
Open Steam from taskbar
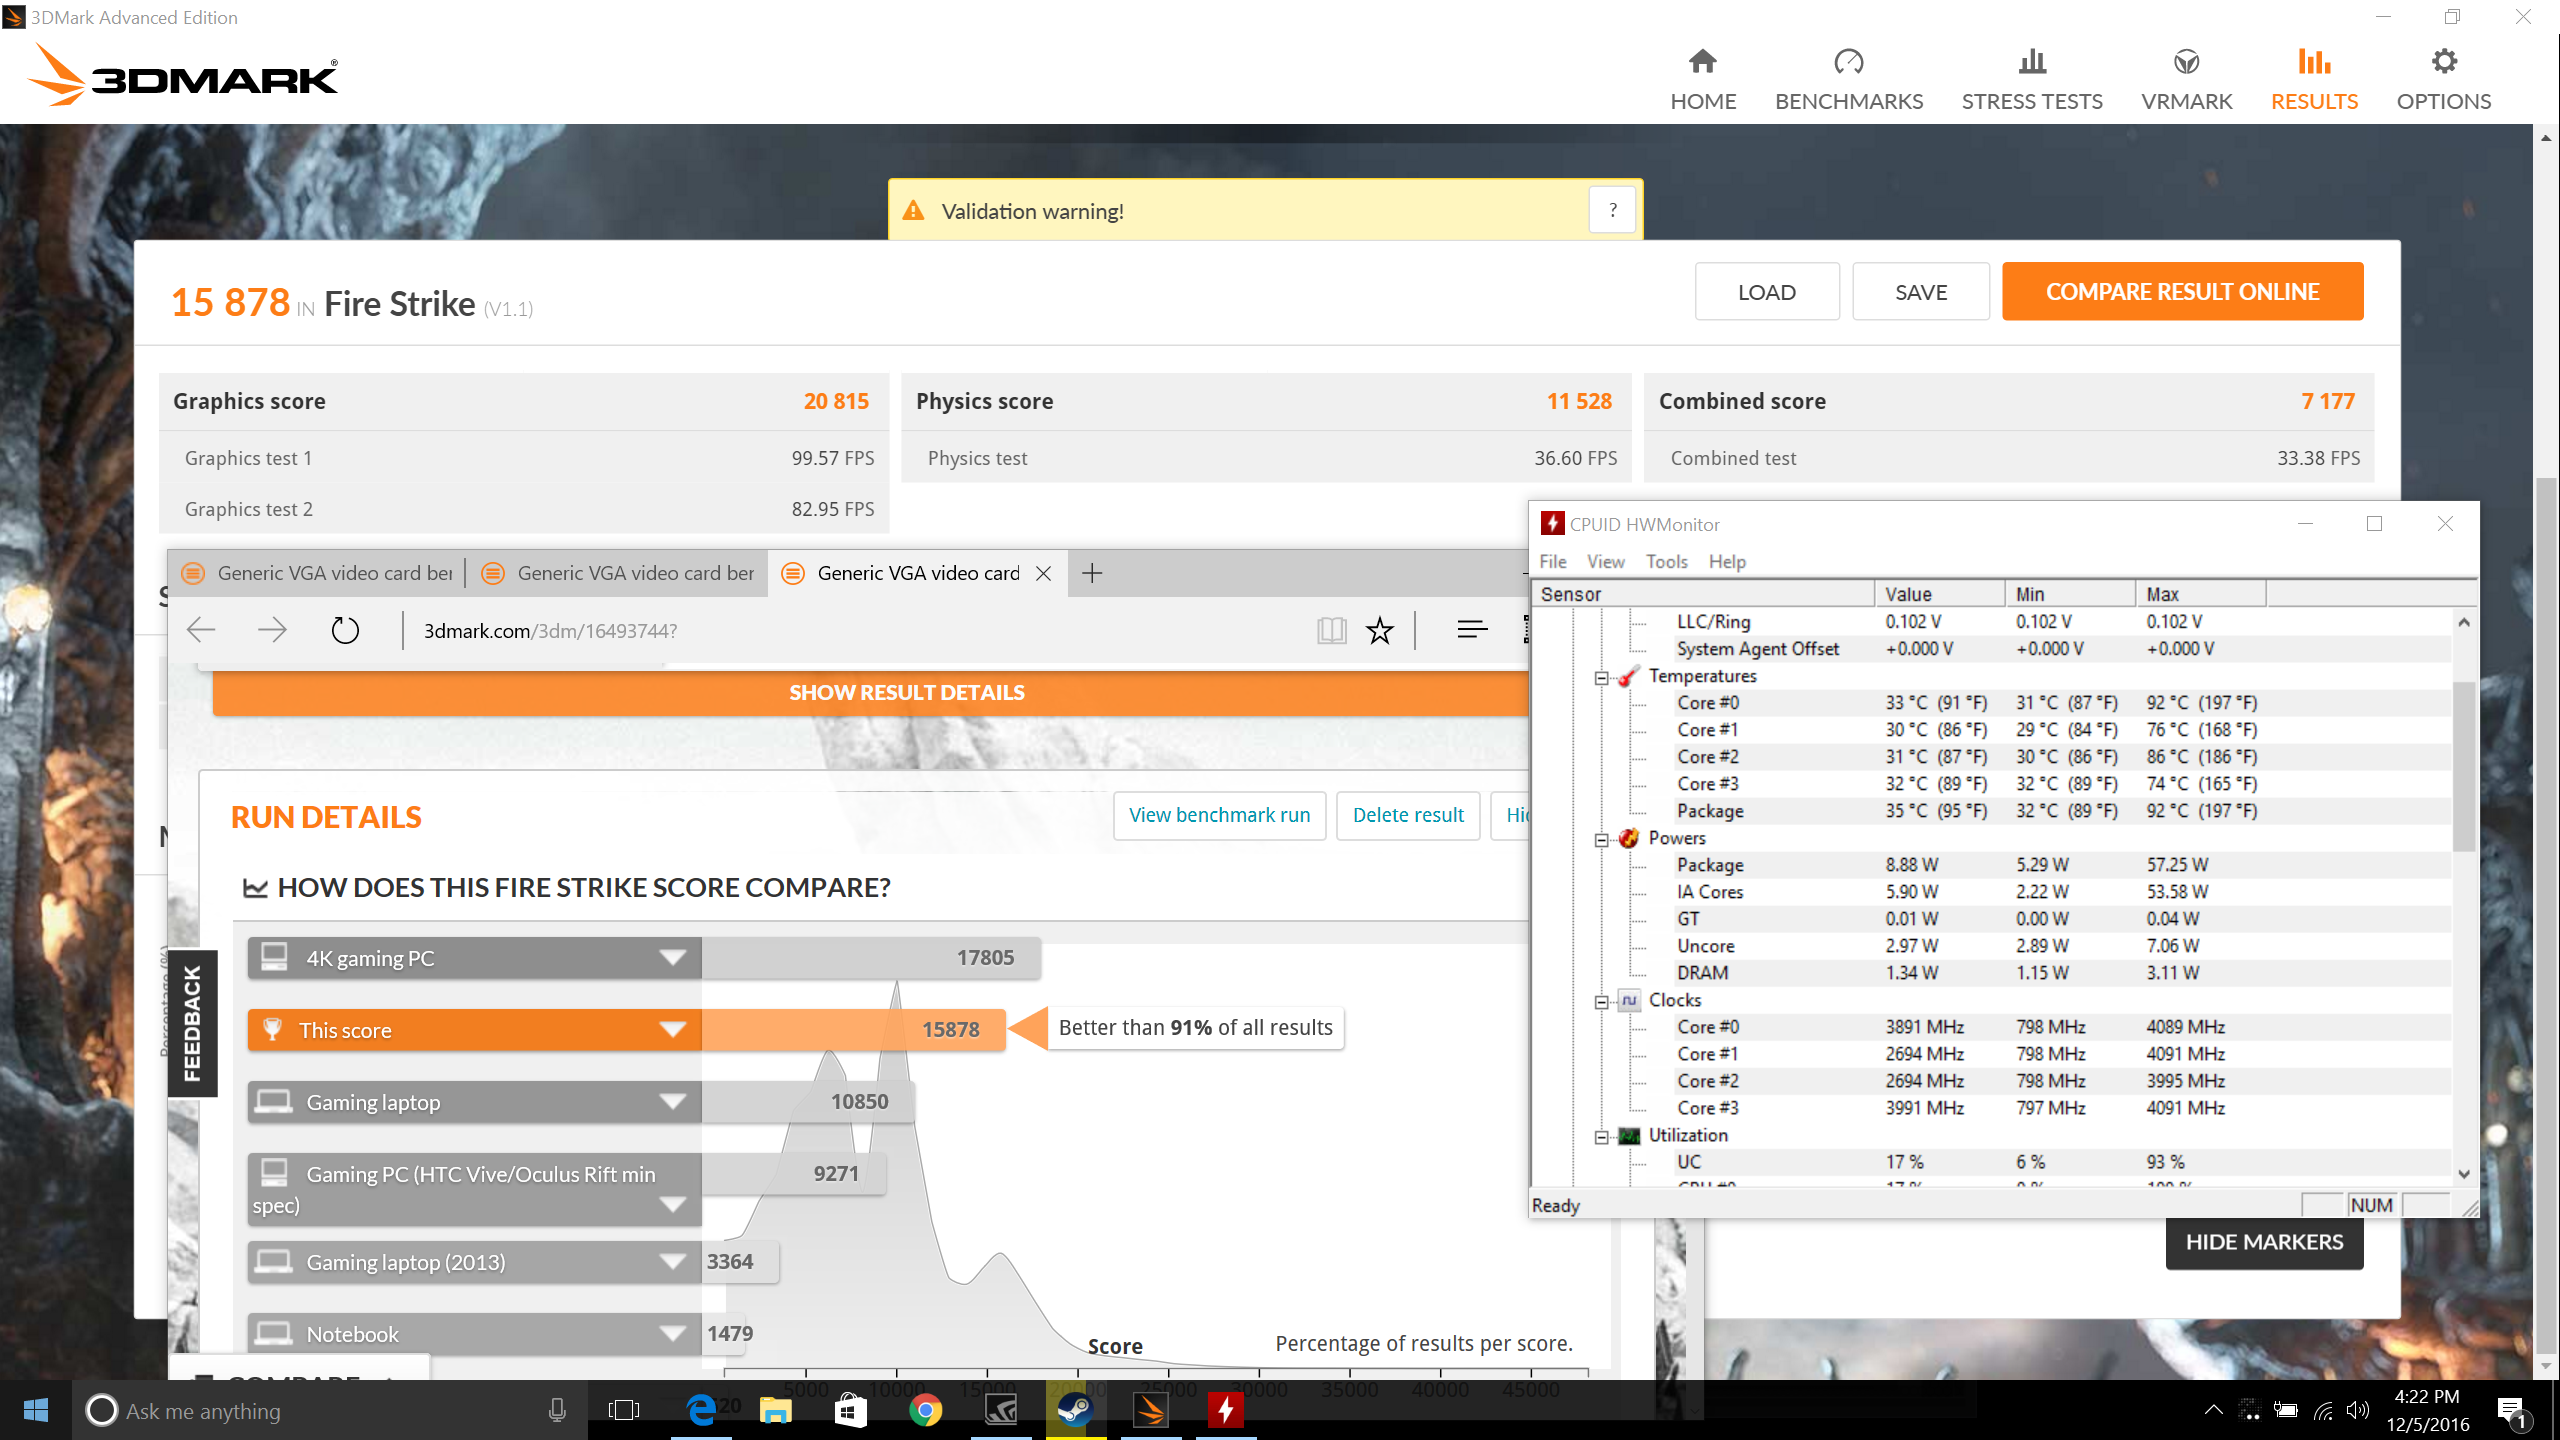click(x=1075, y=1410)
